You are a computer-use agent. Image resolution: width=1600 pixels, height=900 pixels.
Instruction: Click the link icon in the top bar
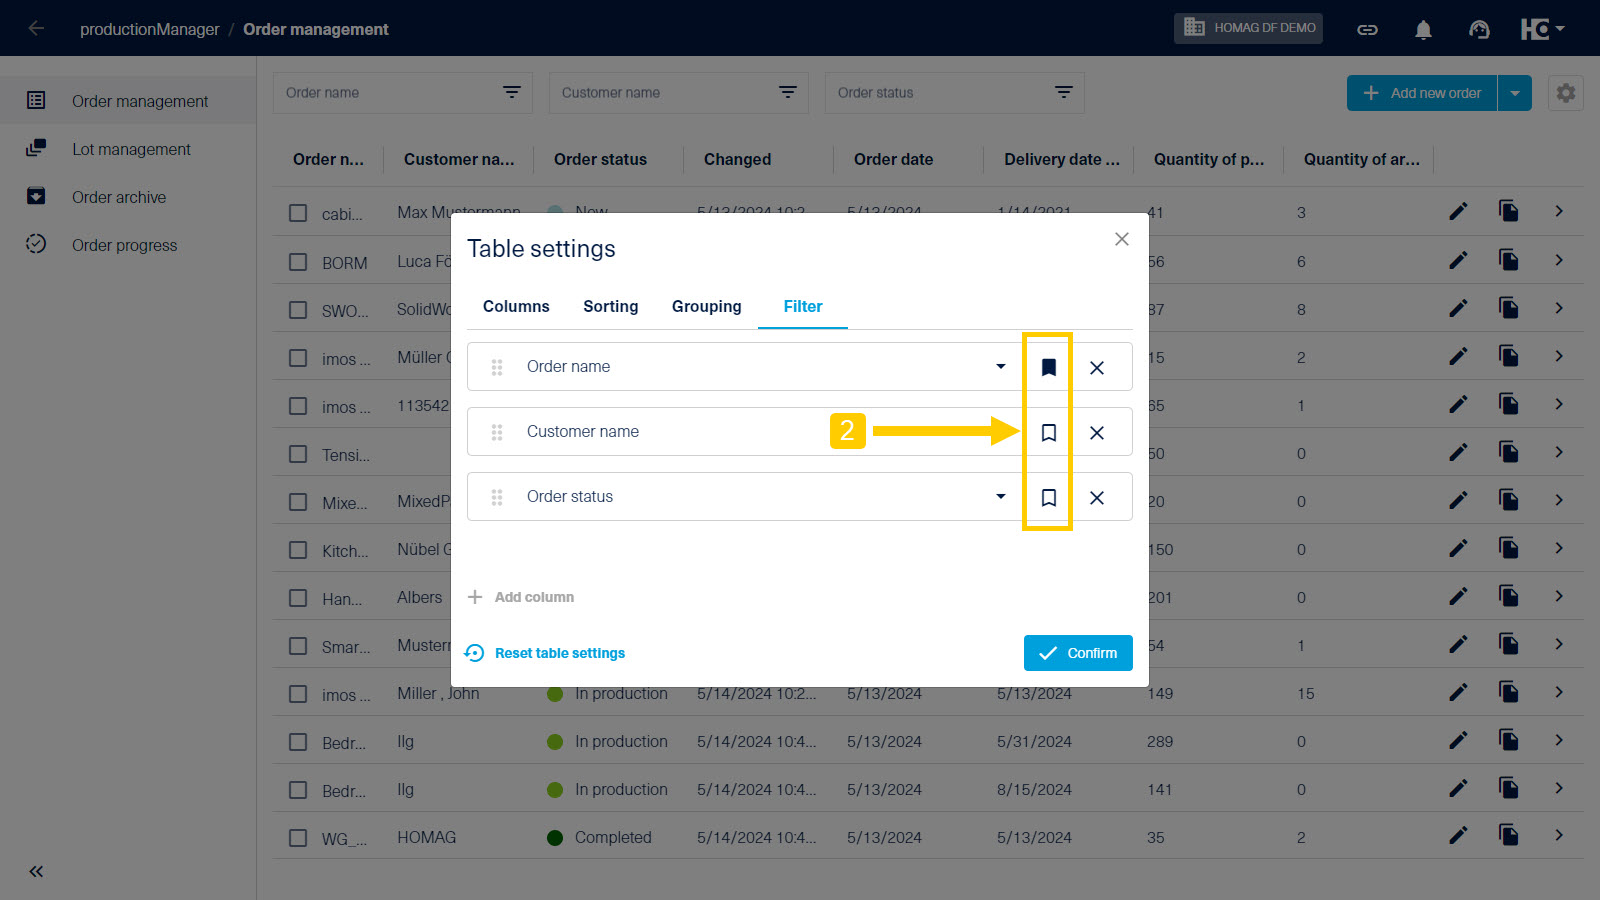(1366, 28)
